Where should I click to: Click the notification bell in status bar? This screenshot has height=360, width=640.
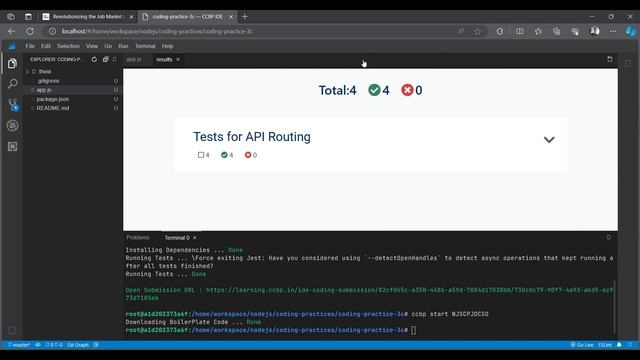click(x=619, y=345)
